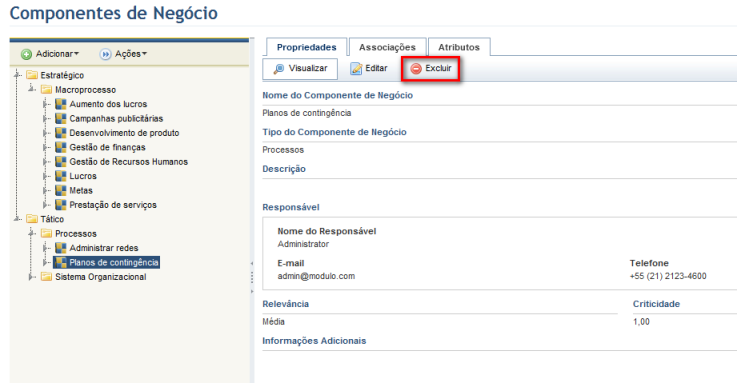The image size is (737, 383).
Task: Click the Prestação de serviços component icon
Action: point(61,205)
